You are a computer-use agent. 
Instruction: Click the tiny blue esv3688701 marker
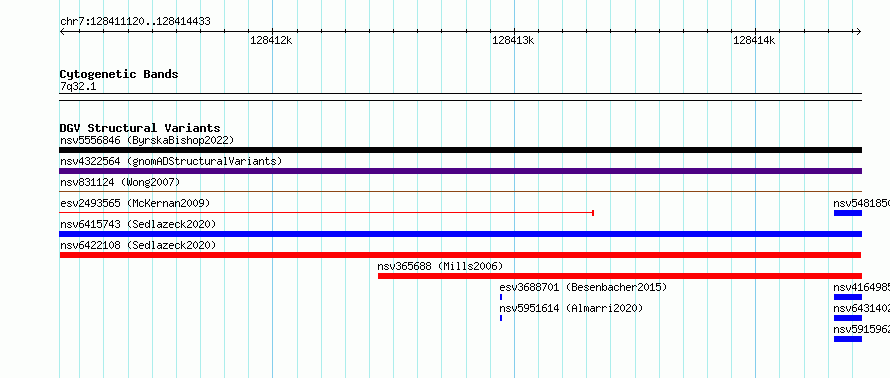501,297
